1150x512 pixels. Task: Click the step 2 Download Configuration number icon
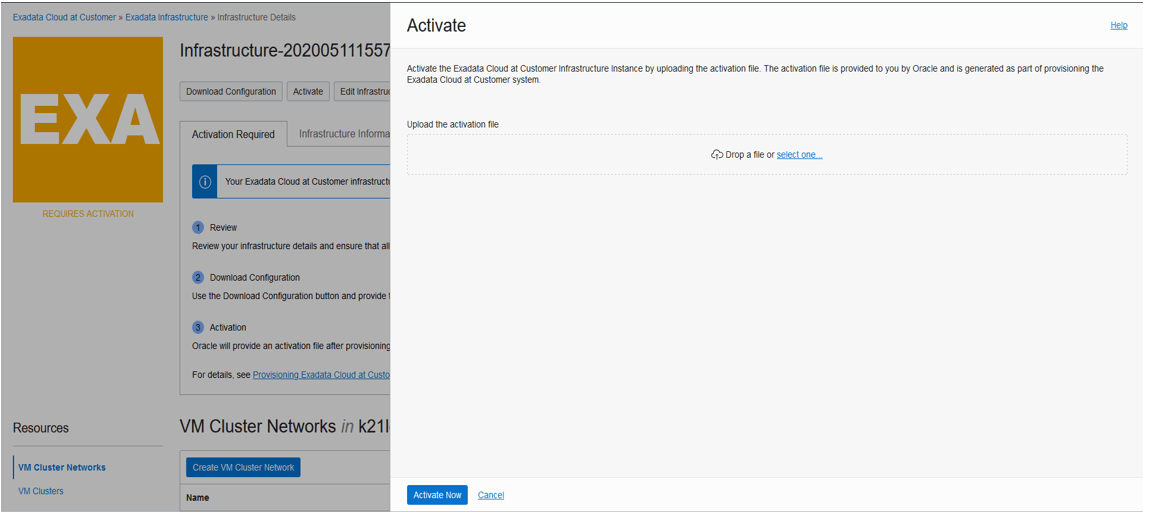point(198,277)
